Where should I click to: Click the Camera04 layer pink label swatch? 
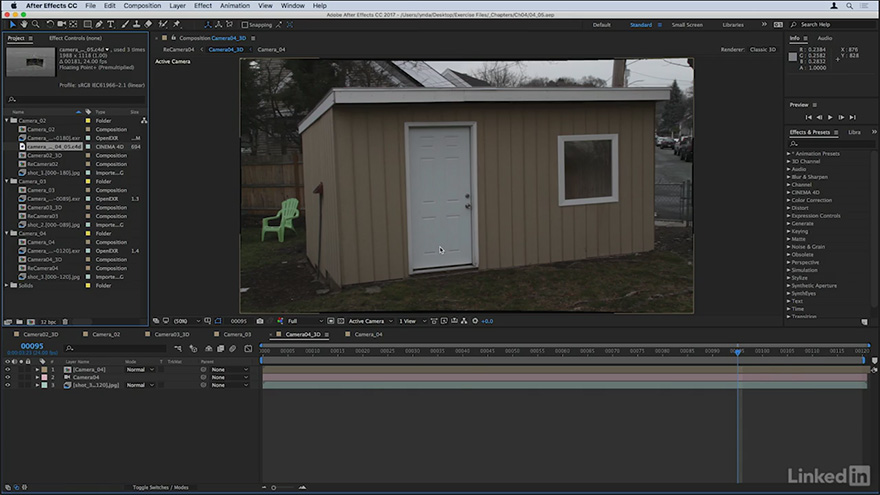coord(44,378)
